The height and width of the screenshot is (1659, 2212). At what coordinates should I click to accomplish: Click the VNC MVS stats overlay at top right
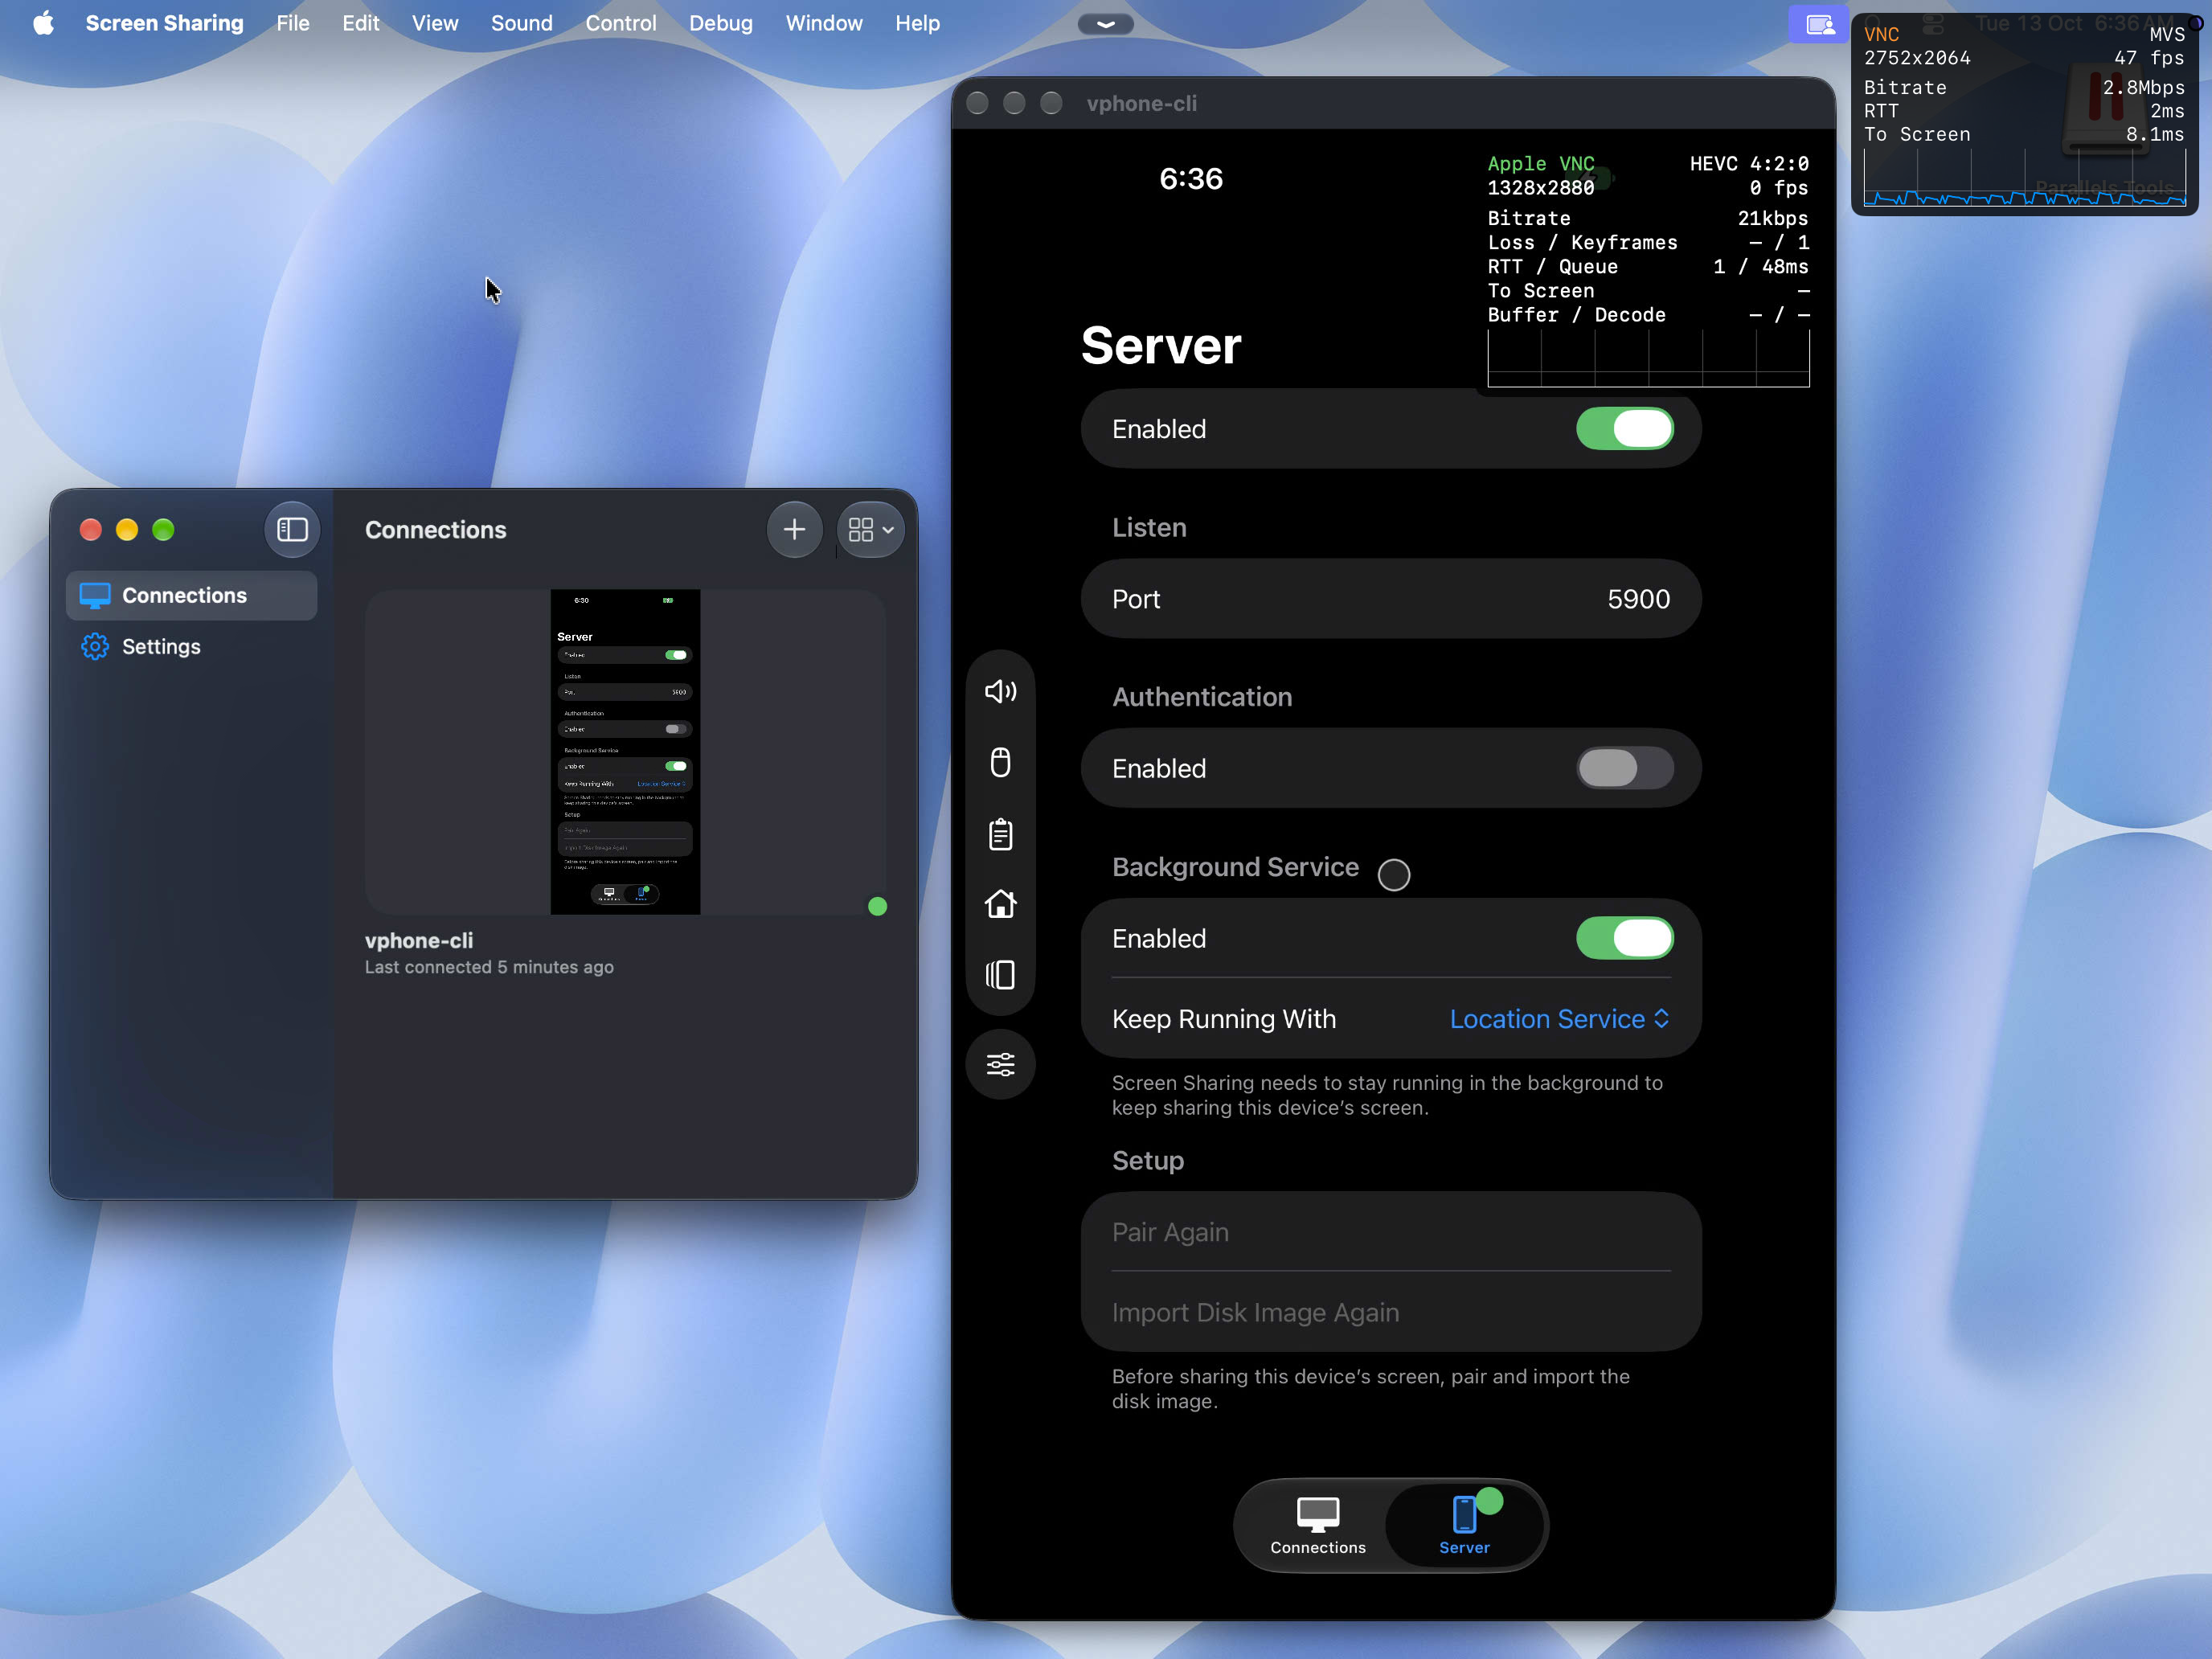click(x=2024, y=114)
